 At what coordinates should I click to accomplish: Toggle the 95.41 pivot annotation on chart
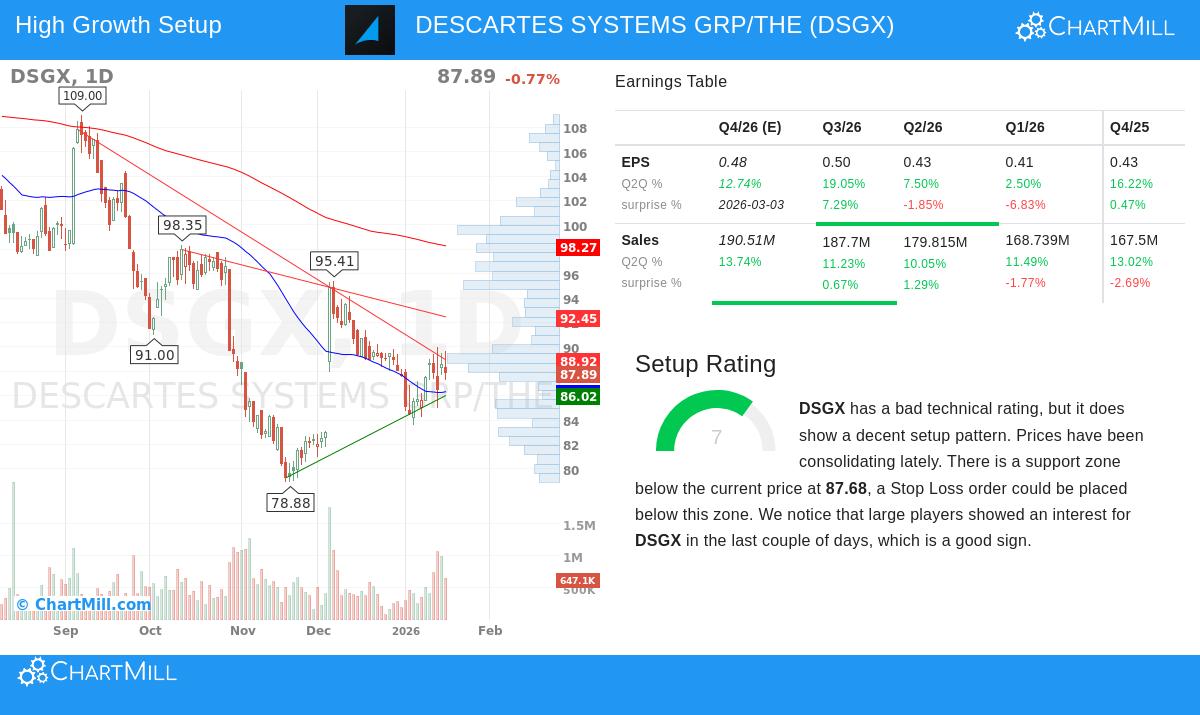pos(335,261)
